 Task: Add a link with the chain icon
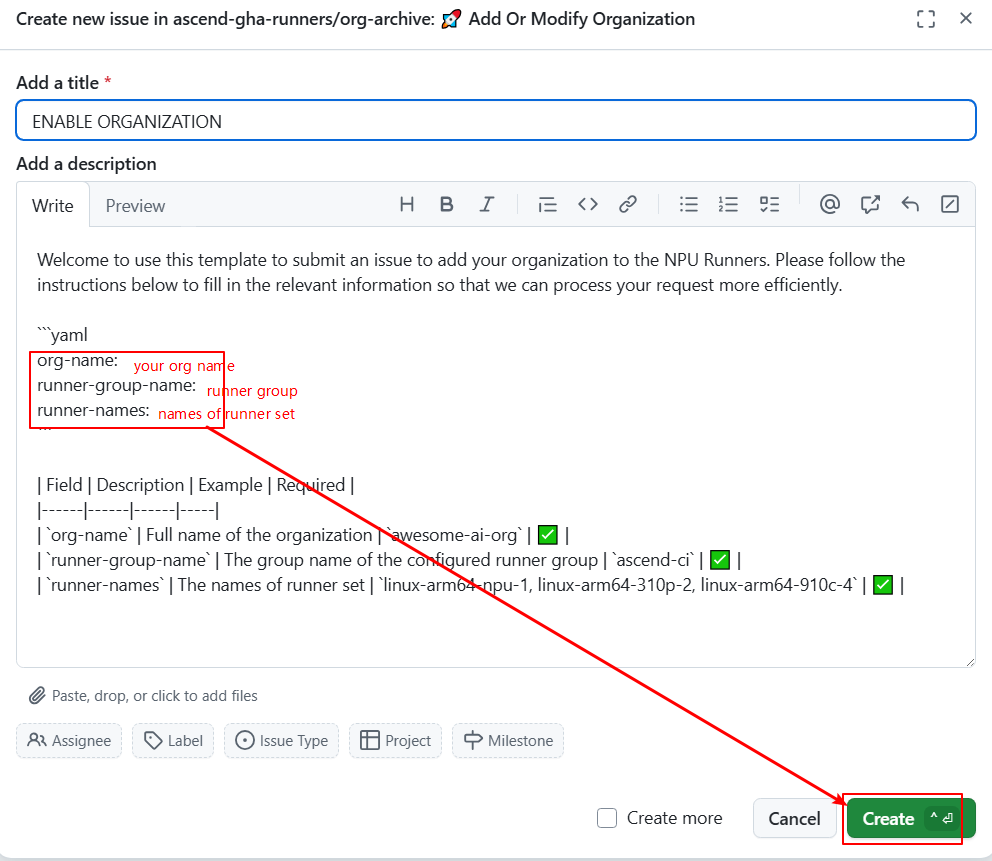pos(628,204)
